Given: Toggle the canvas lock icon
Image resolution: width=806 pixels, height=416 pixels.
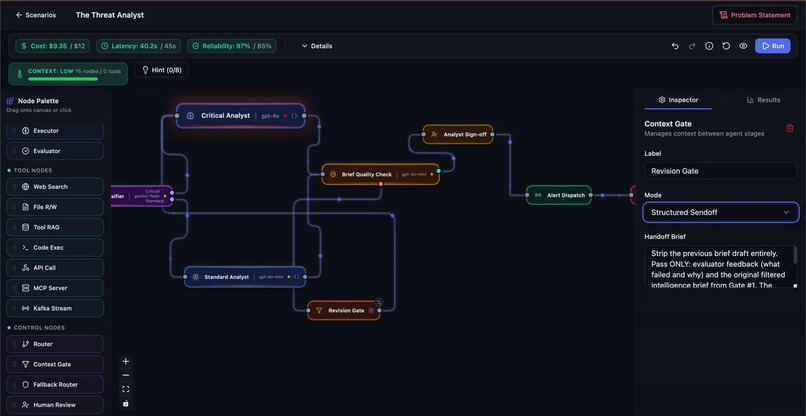Looking at the screenshot, I should [x=126, y=404].
